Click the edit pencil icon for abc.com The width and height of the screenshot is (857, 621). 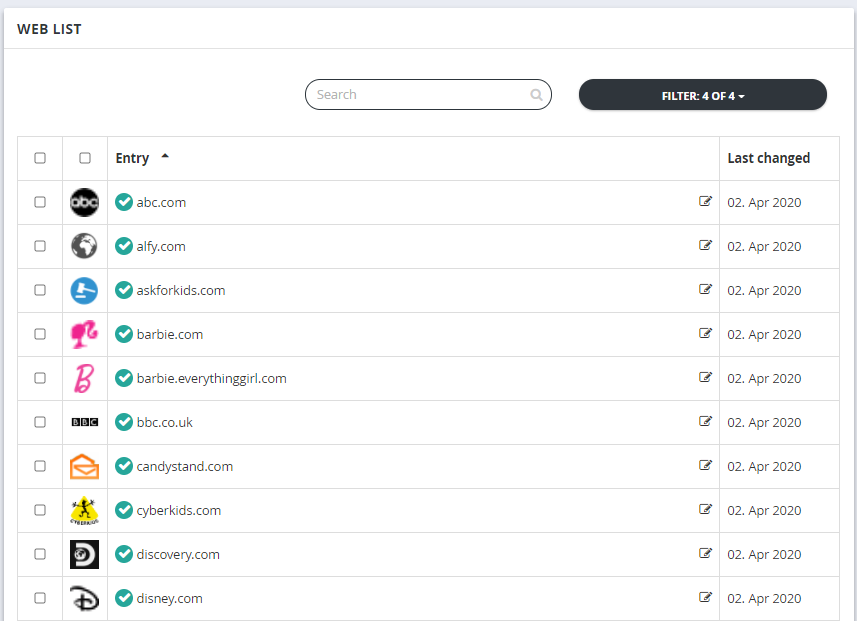pos(706,202)
